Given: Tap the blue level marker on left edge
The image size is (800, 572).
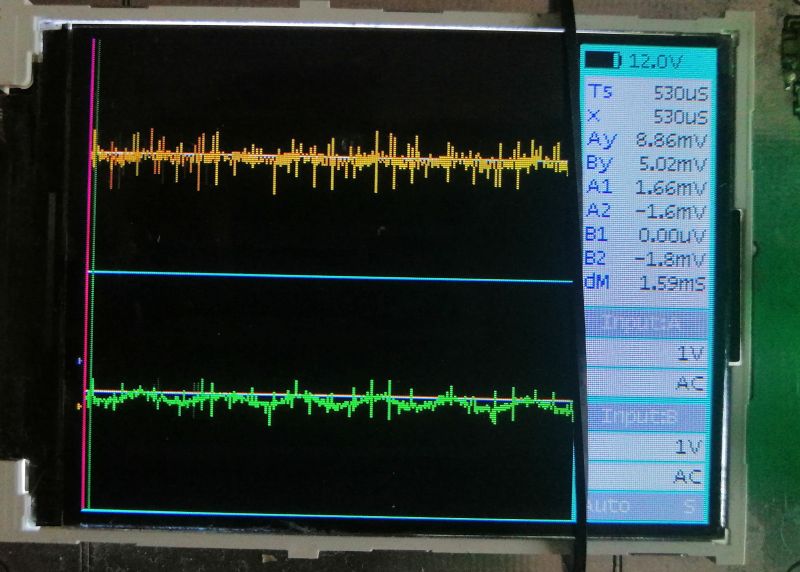Looking at the screenshot, I should 80,361.
